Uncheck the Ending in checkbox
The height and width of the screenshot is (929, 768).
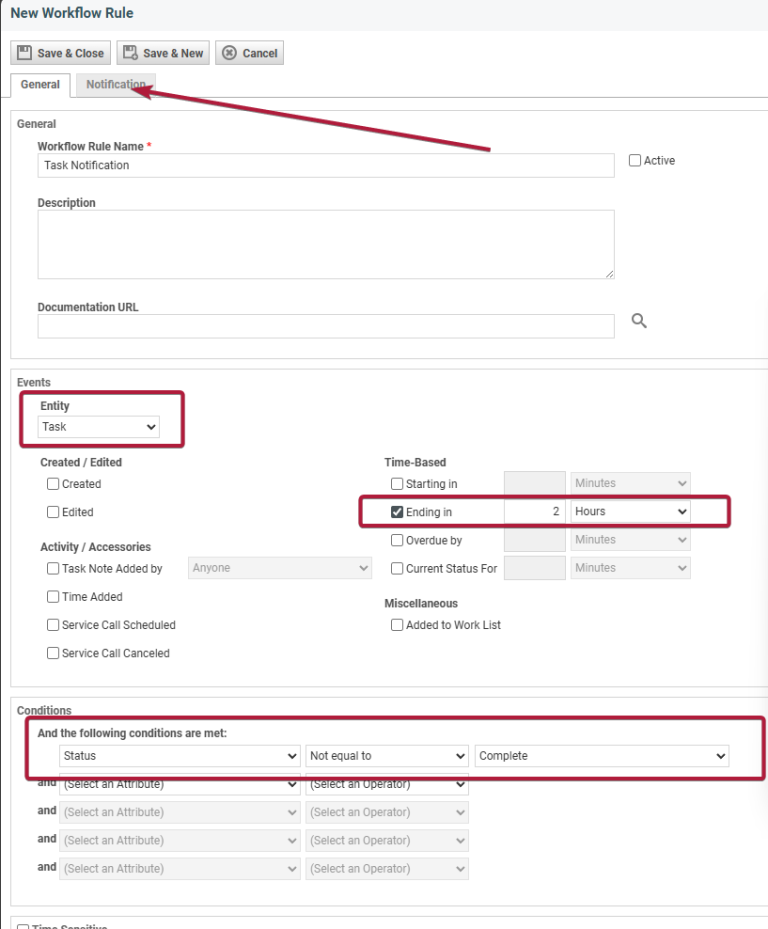click(x=396, y=511)
